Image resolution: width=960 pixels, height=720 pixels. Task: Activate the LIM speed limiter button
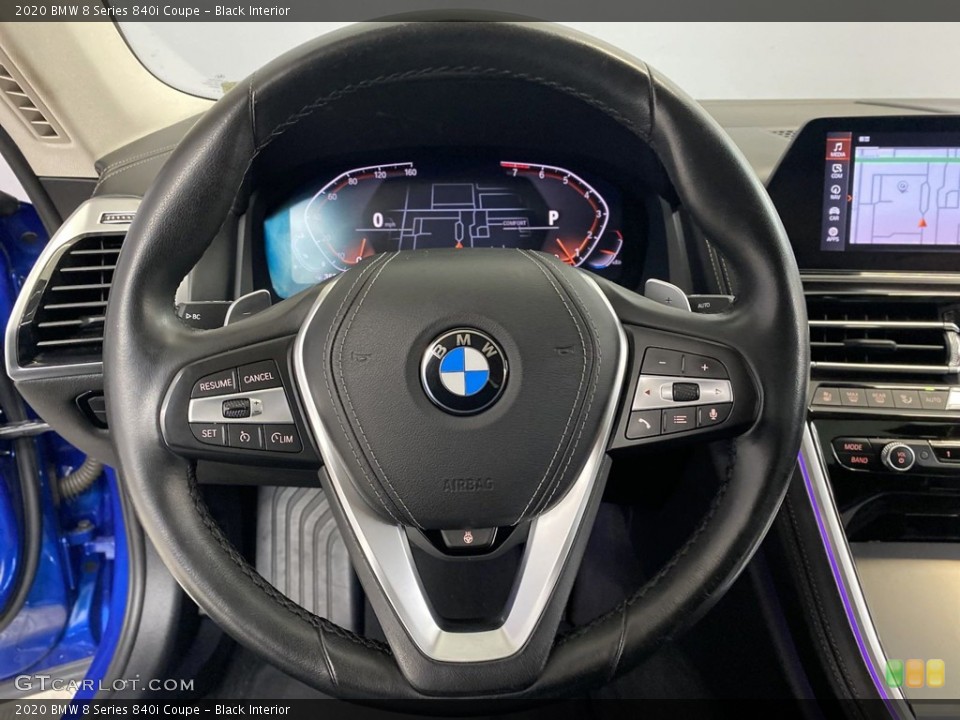pos(283,438)
